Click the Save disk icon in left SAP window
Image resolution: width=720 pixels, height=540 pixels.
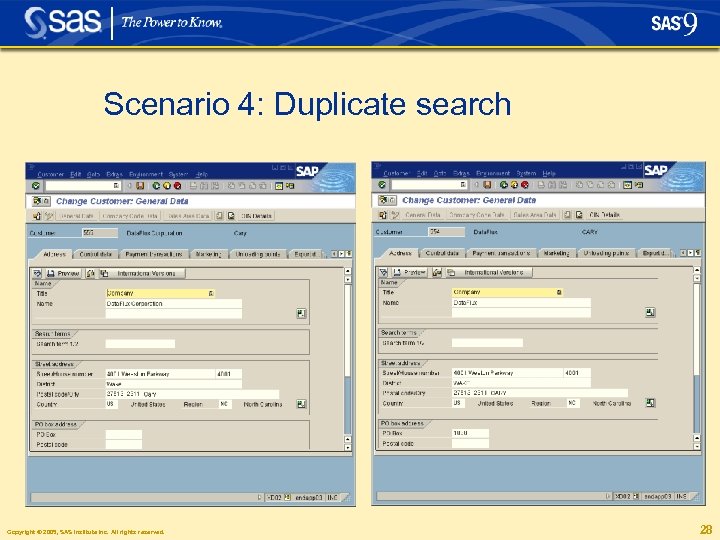141,186
